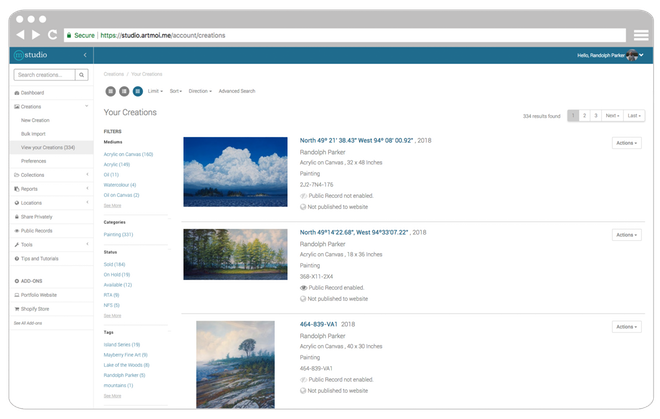Open Preferences in the sidebar
660x419 pixels.
click(x=34, y=161)
